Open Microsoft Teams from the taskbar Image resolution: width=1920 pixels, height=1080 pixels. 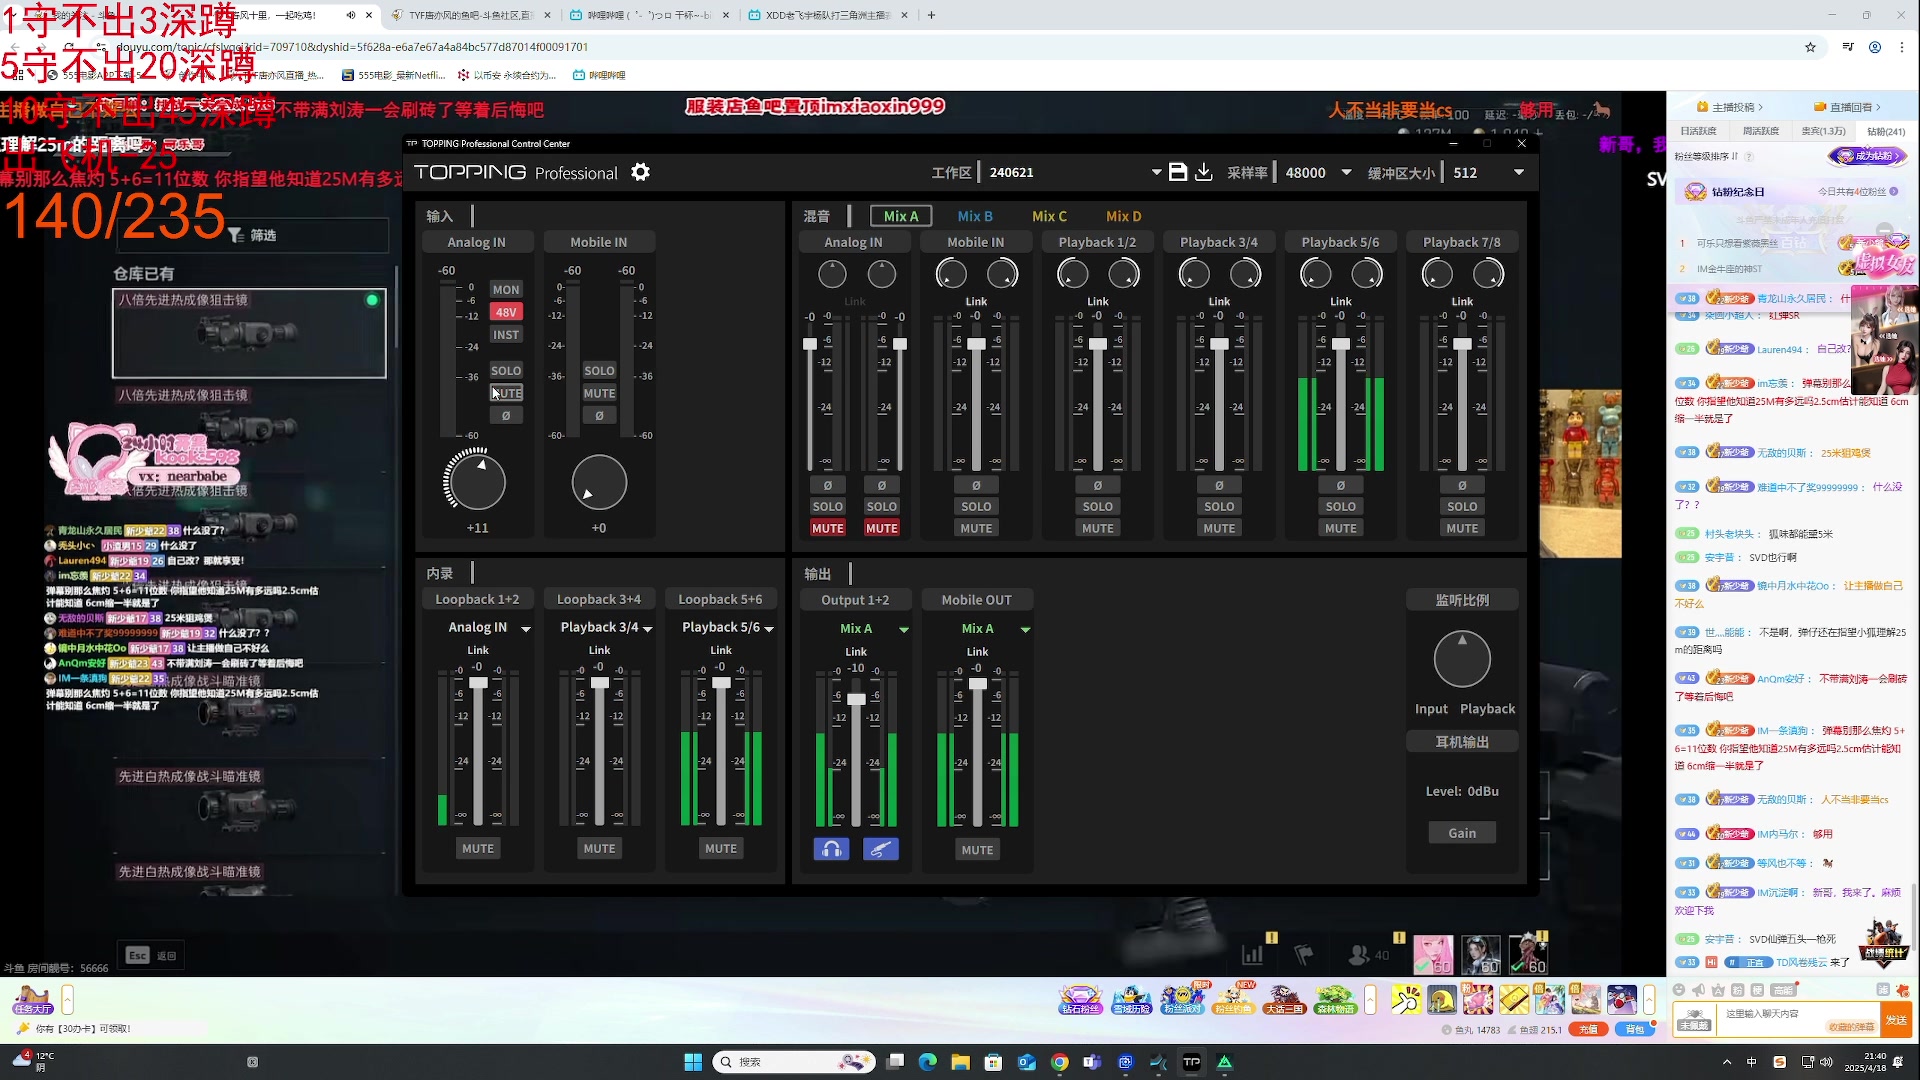(1092, 1062)
